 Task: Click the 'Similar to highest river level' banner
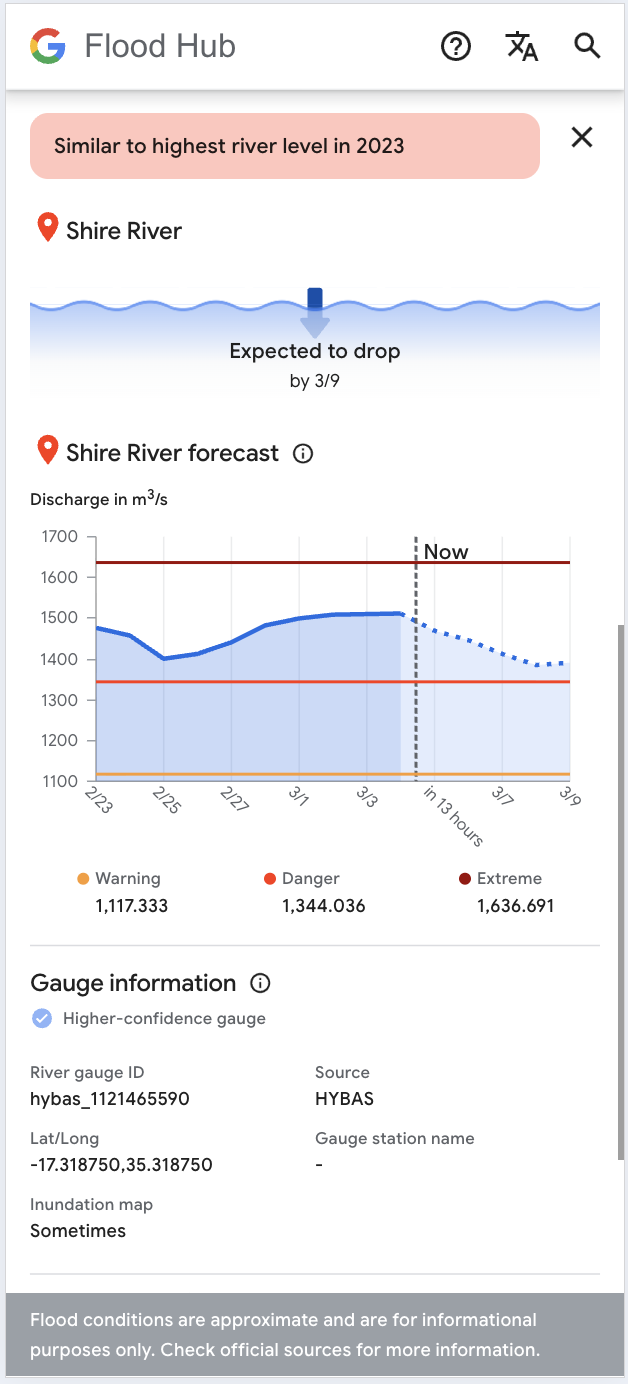pos(285,146)
